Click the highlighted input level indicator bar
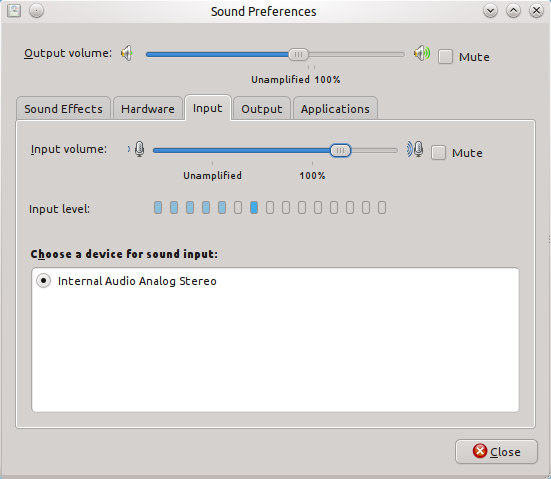This screenshot has width=551, height=479. (x=254, y=208)
